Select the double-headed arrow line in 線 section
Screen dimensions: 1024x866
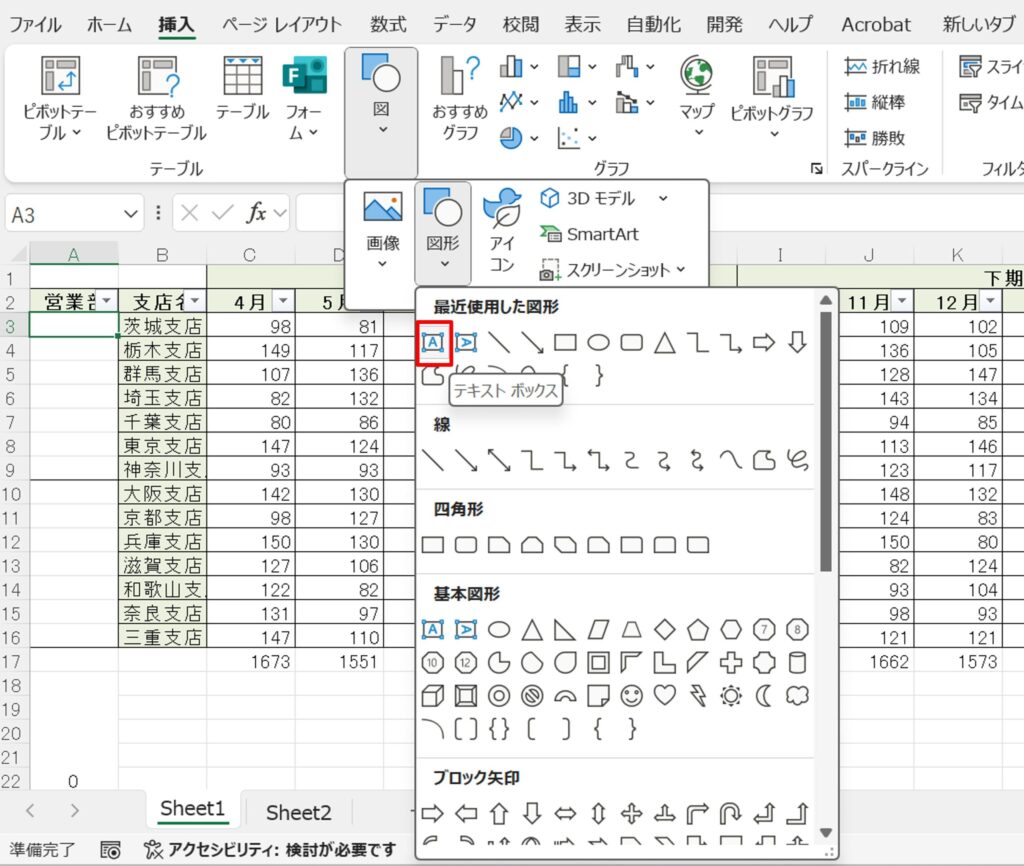point(500,460)
